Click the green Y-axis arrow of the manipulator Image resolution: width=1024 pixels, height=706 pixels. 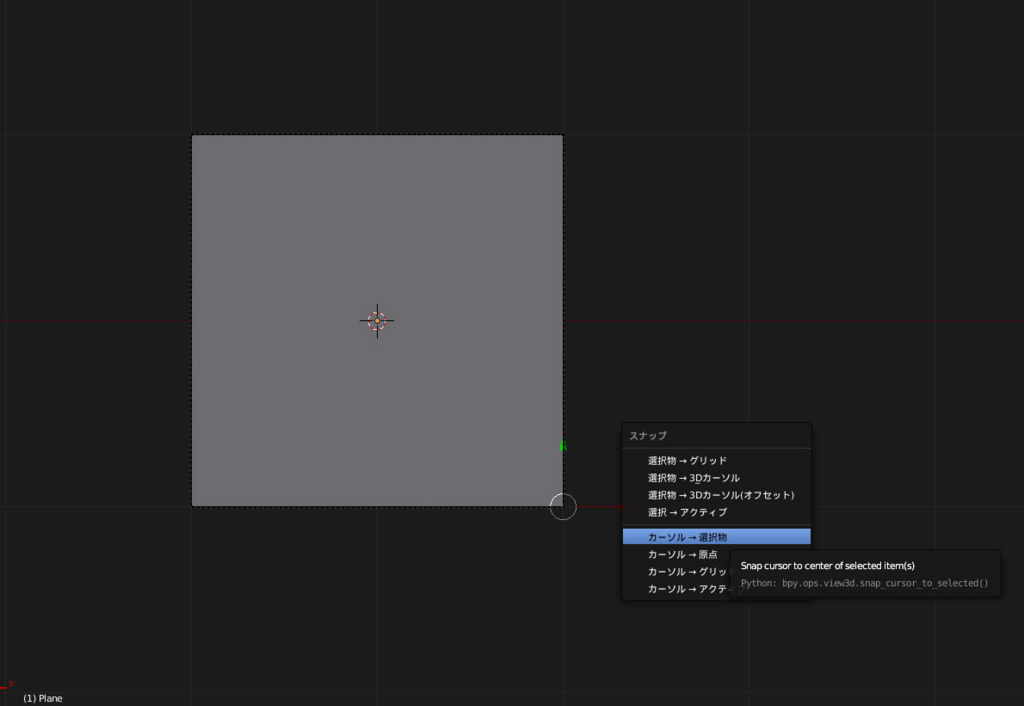563,445
